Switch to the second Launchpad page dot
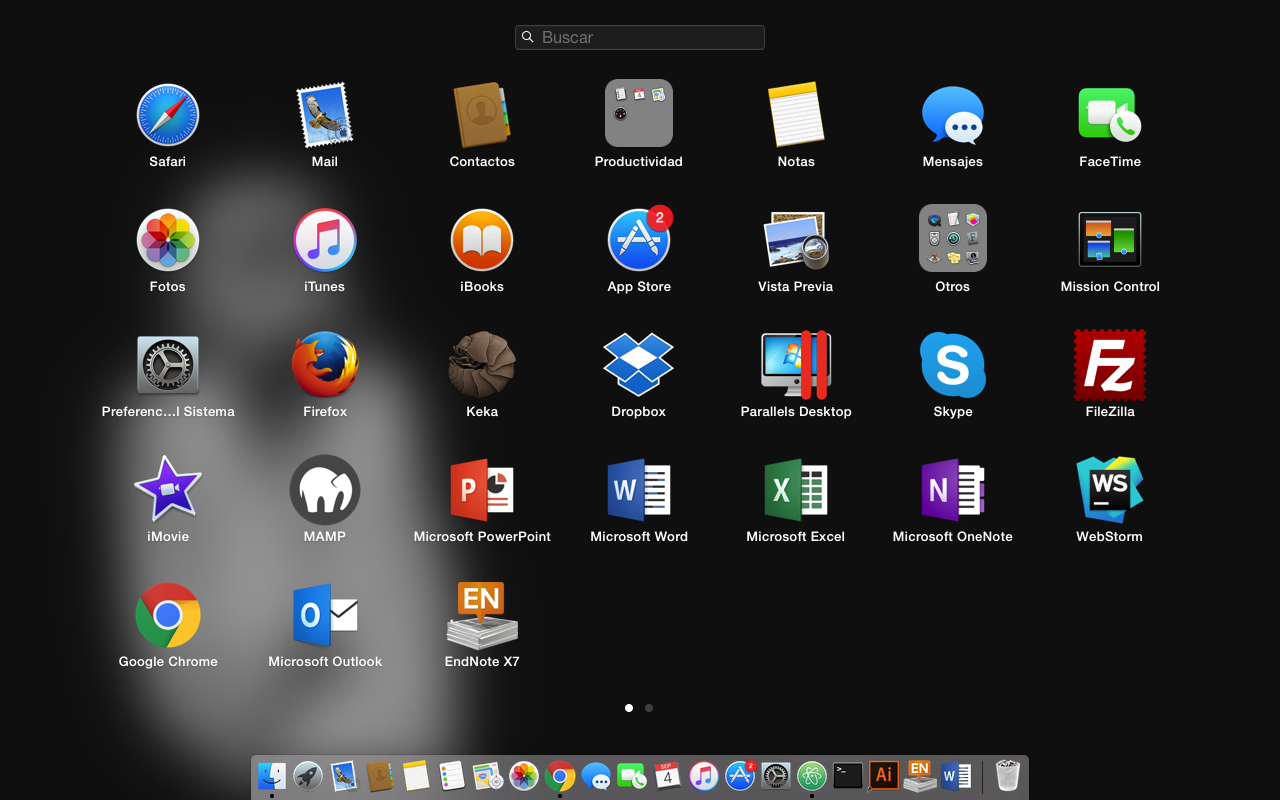 point(649,708)
